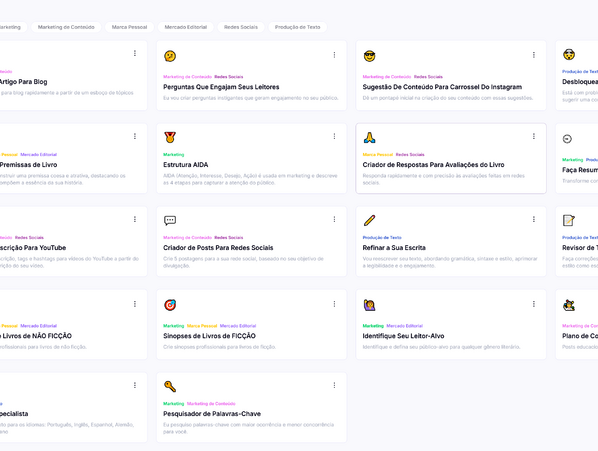Click the praying hands icon
Image resolution: width=598 pixels, height=451 pixels.
click(369, 137)
